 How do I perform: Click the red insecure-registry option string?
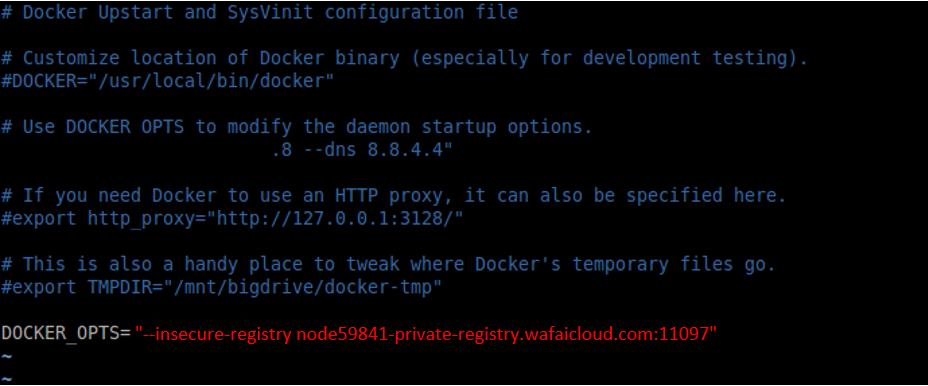point(426,334)
